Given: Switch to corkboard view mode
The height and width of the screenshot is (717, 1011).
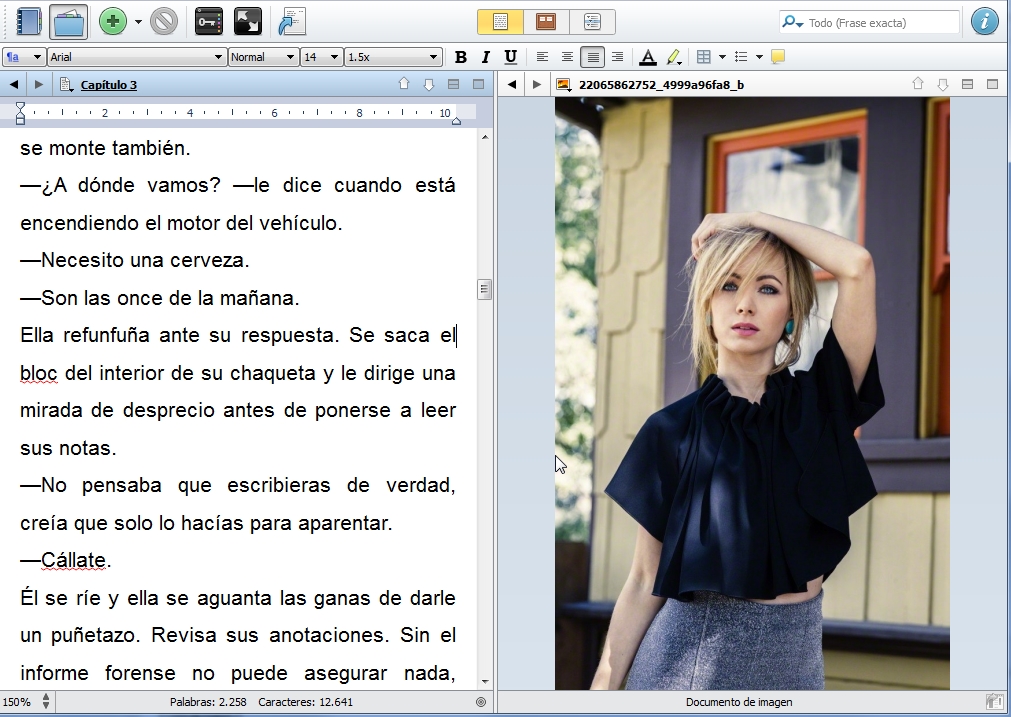Looking at the screenshot, I should (545, 21).
